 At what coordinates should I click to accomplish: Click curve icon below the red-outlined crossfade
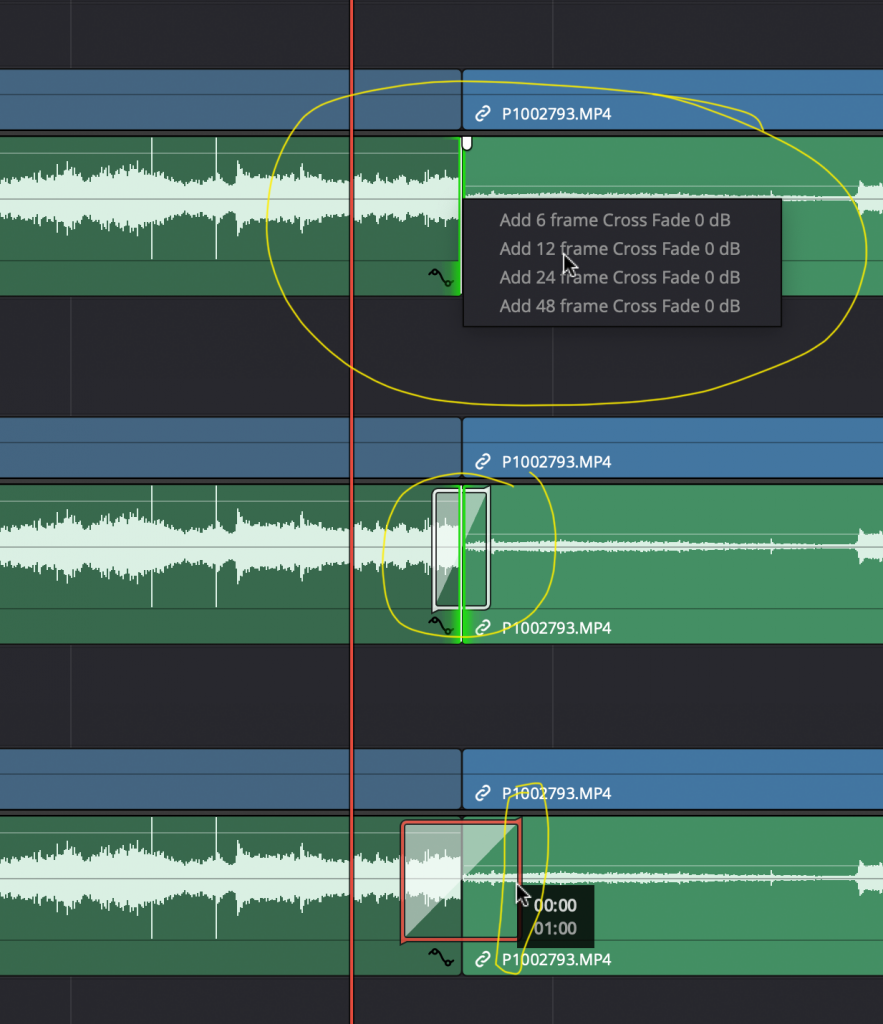click(x=441, y=958)
